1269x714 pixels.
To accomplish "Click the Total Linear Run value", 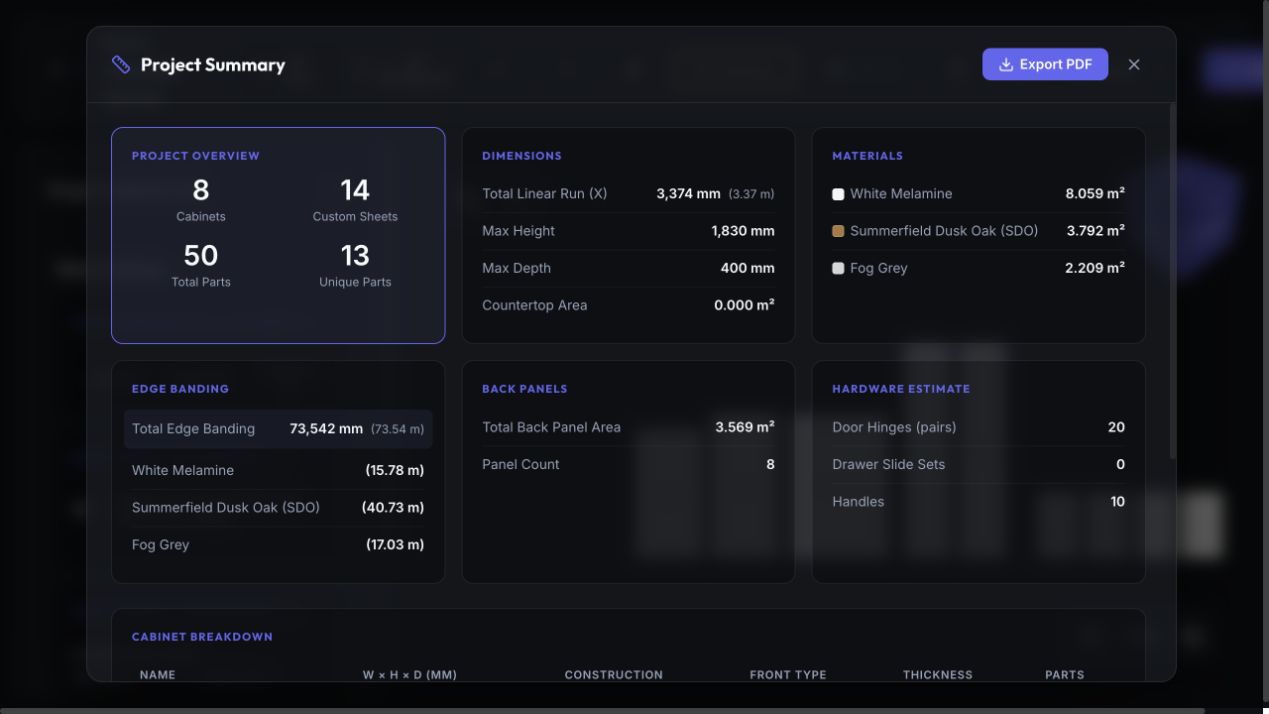I will (x=688, y=194).
